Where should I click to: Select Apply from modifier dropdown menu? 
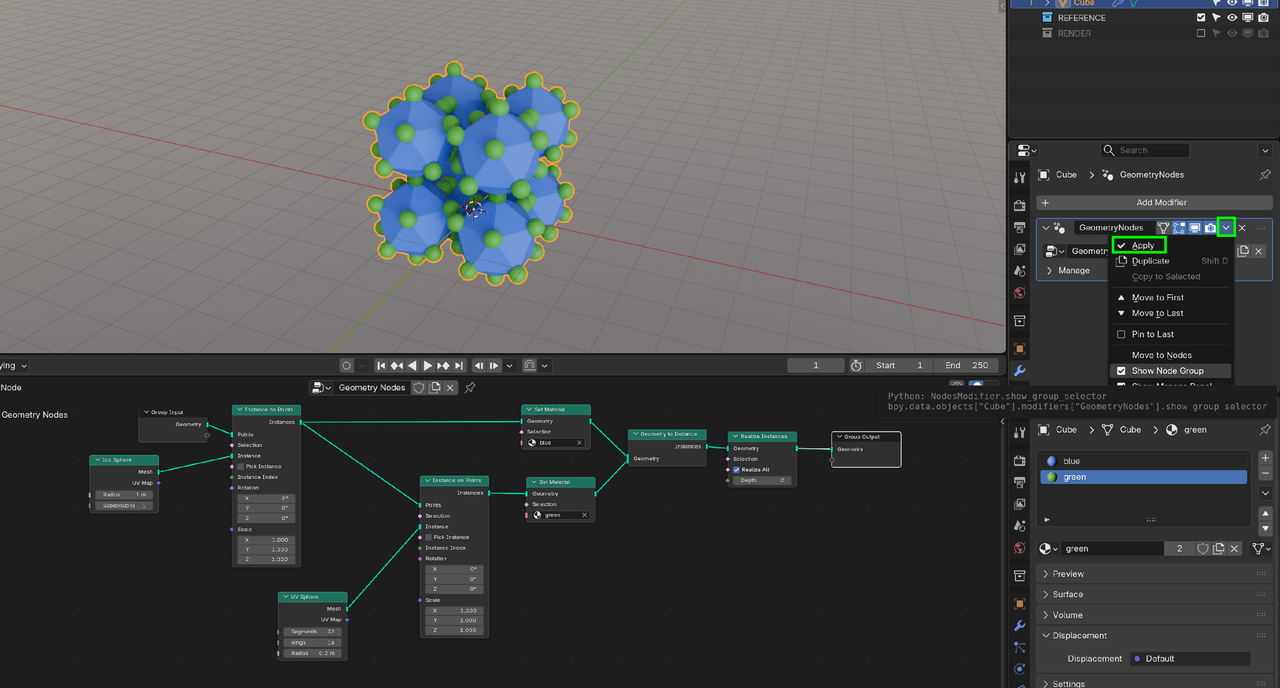[1142, 245]
